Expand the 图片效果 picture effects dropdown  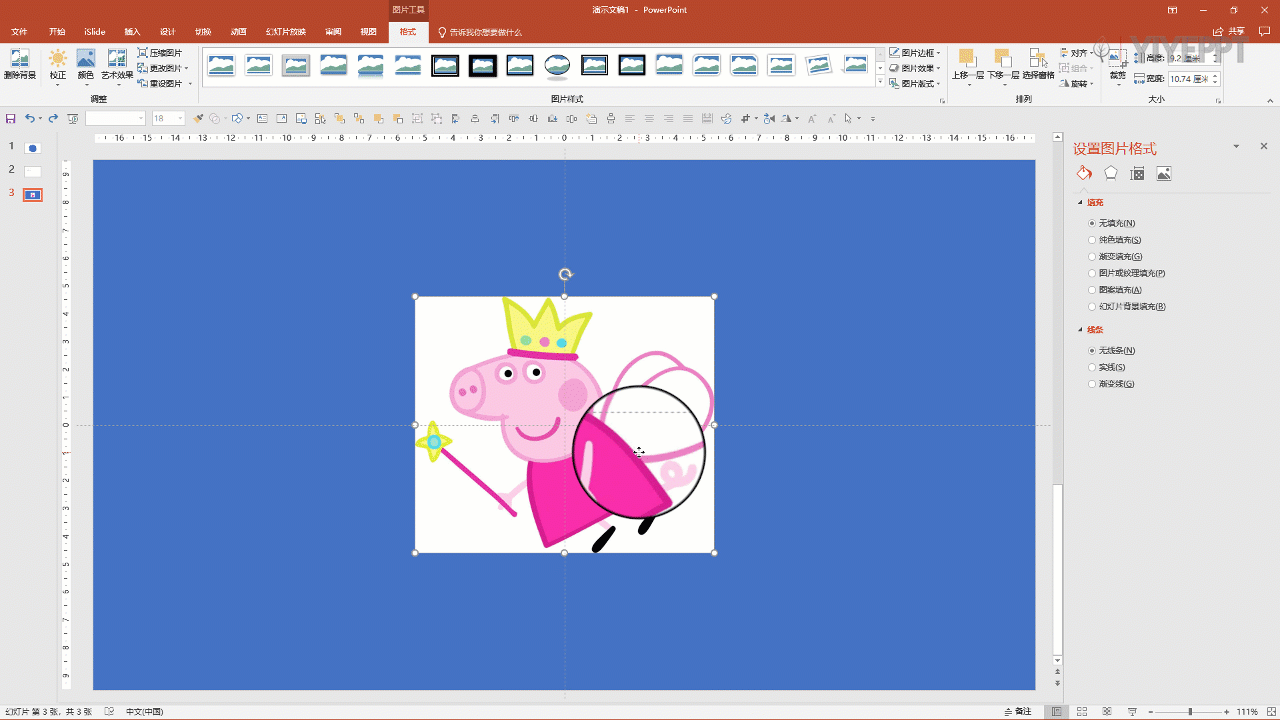914,69
